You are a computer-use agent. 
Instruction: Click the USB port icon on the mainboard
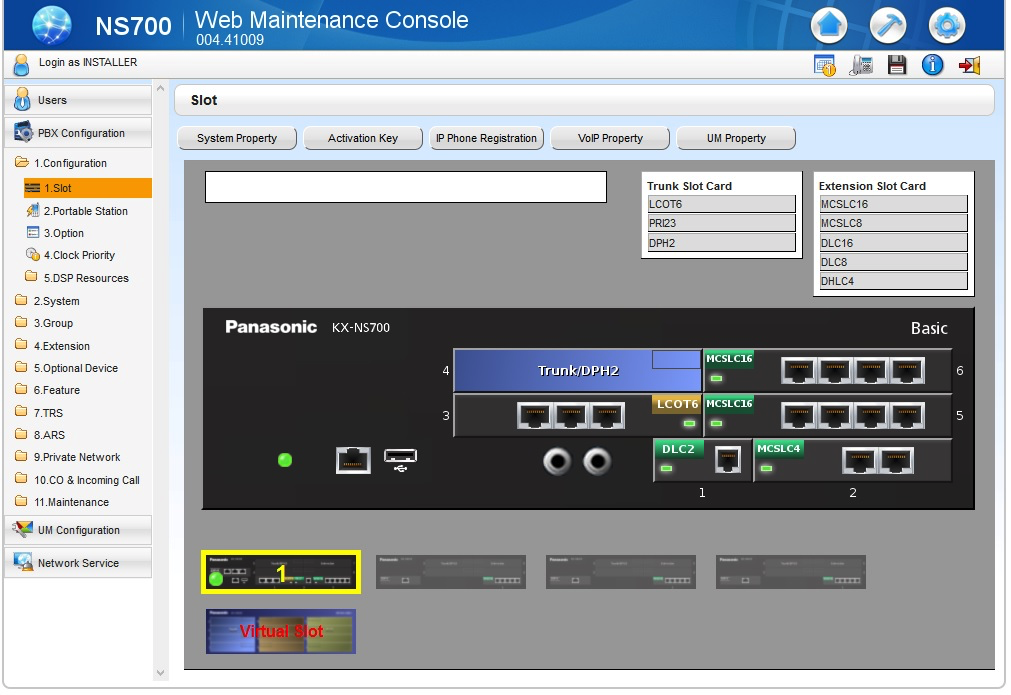tap(400, 460)
